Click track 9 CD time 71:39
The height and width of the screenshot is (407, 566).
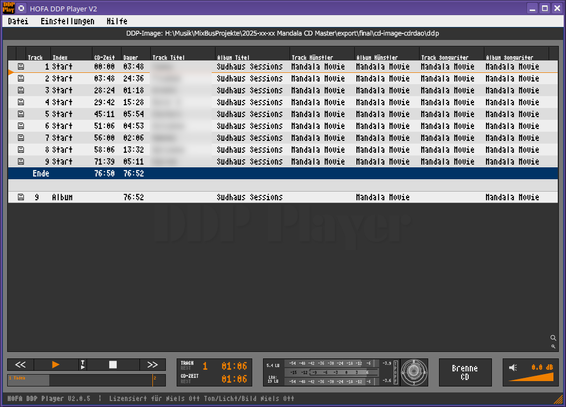point(104,161)
